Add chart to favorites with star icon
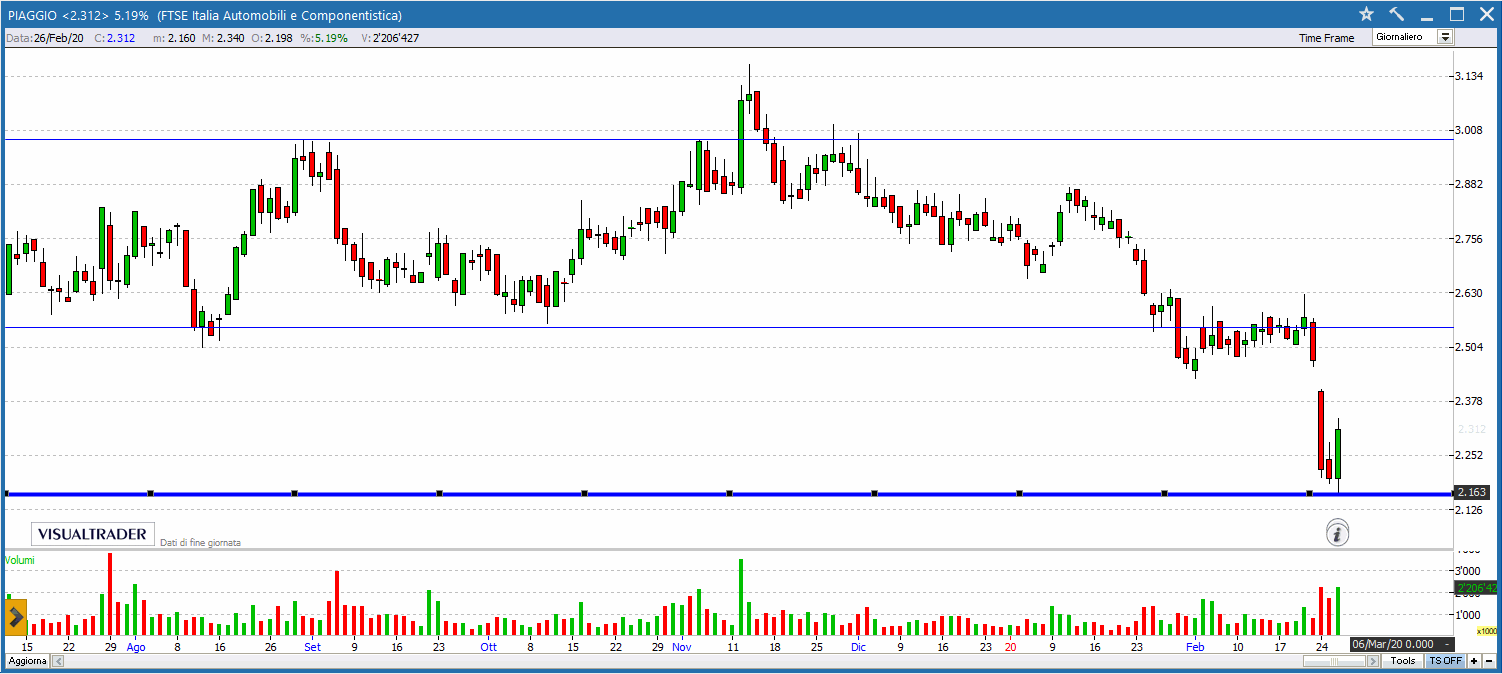Viewport: 1502px width, 674px height. (x=1367, y=14)
